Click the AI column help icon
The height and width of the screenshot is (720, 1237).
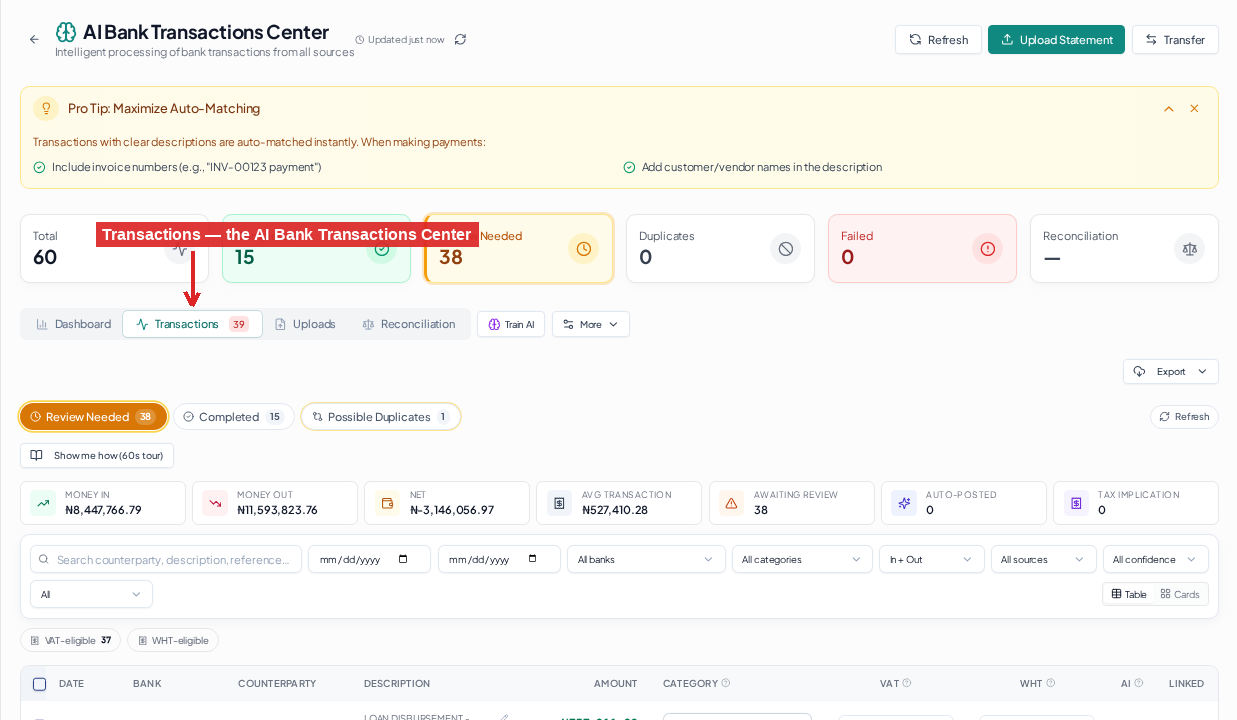1139,683
